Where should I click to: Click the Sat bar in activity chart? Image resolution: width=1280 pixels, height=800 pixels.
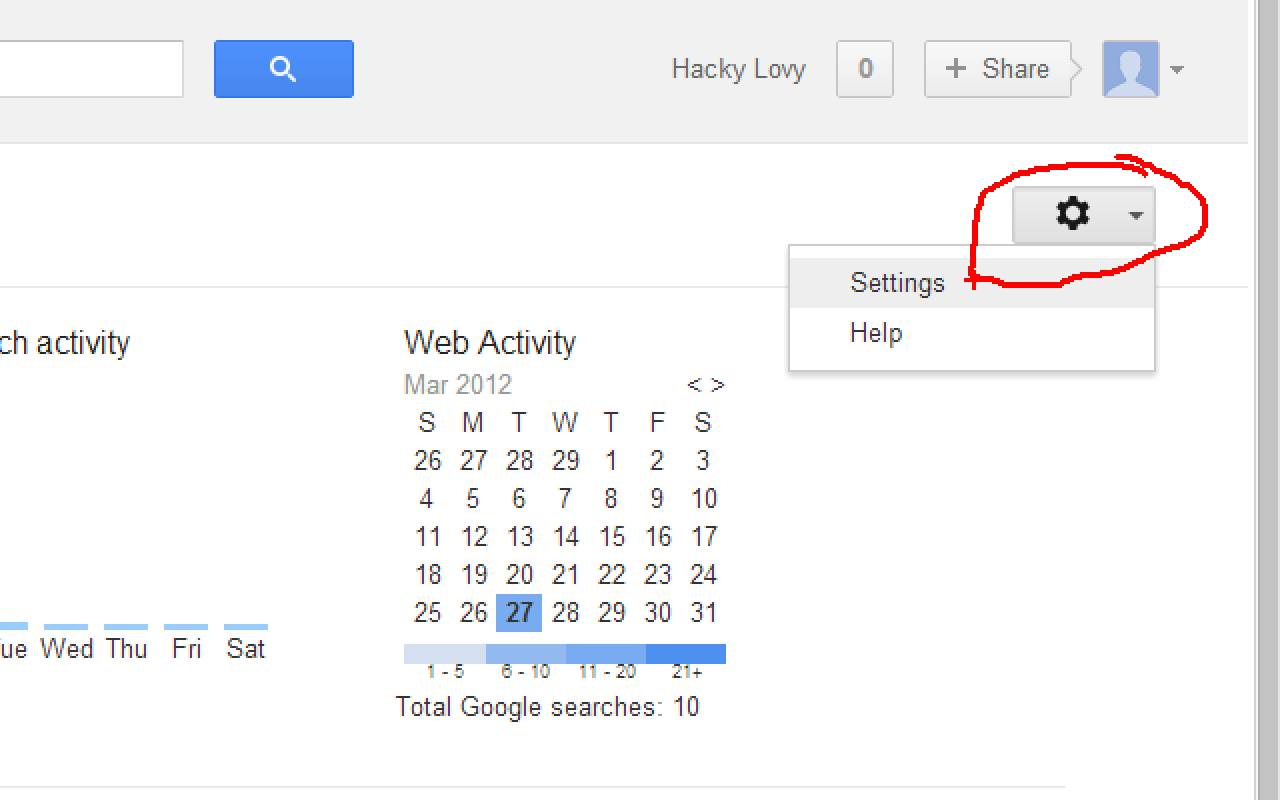tap(246, 627)
